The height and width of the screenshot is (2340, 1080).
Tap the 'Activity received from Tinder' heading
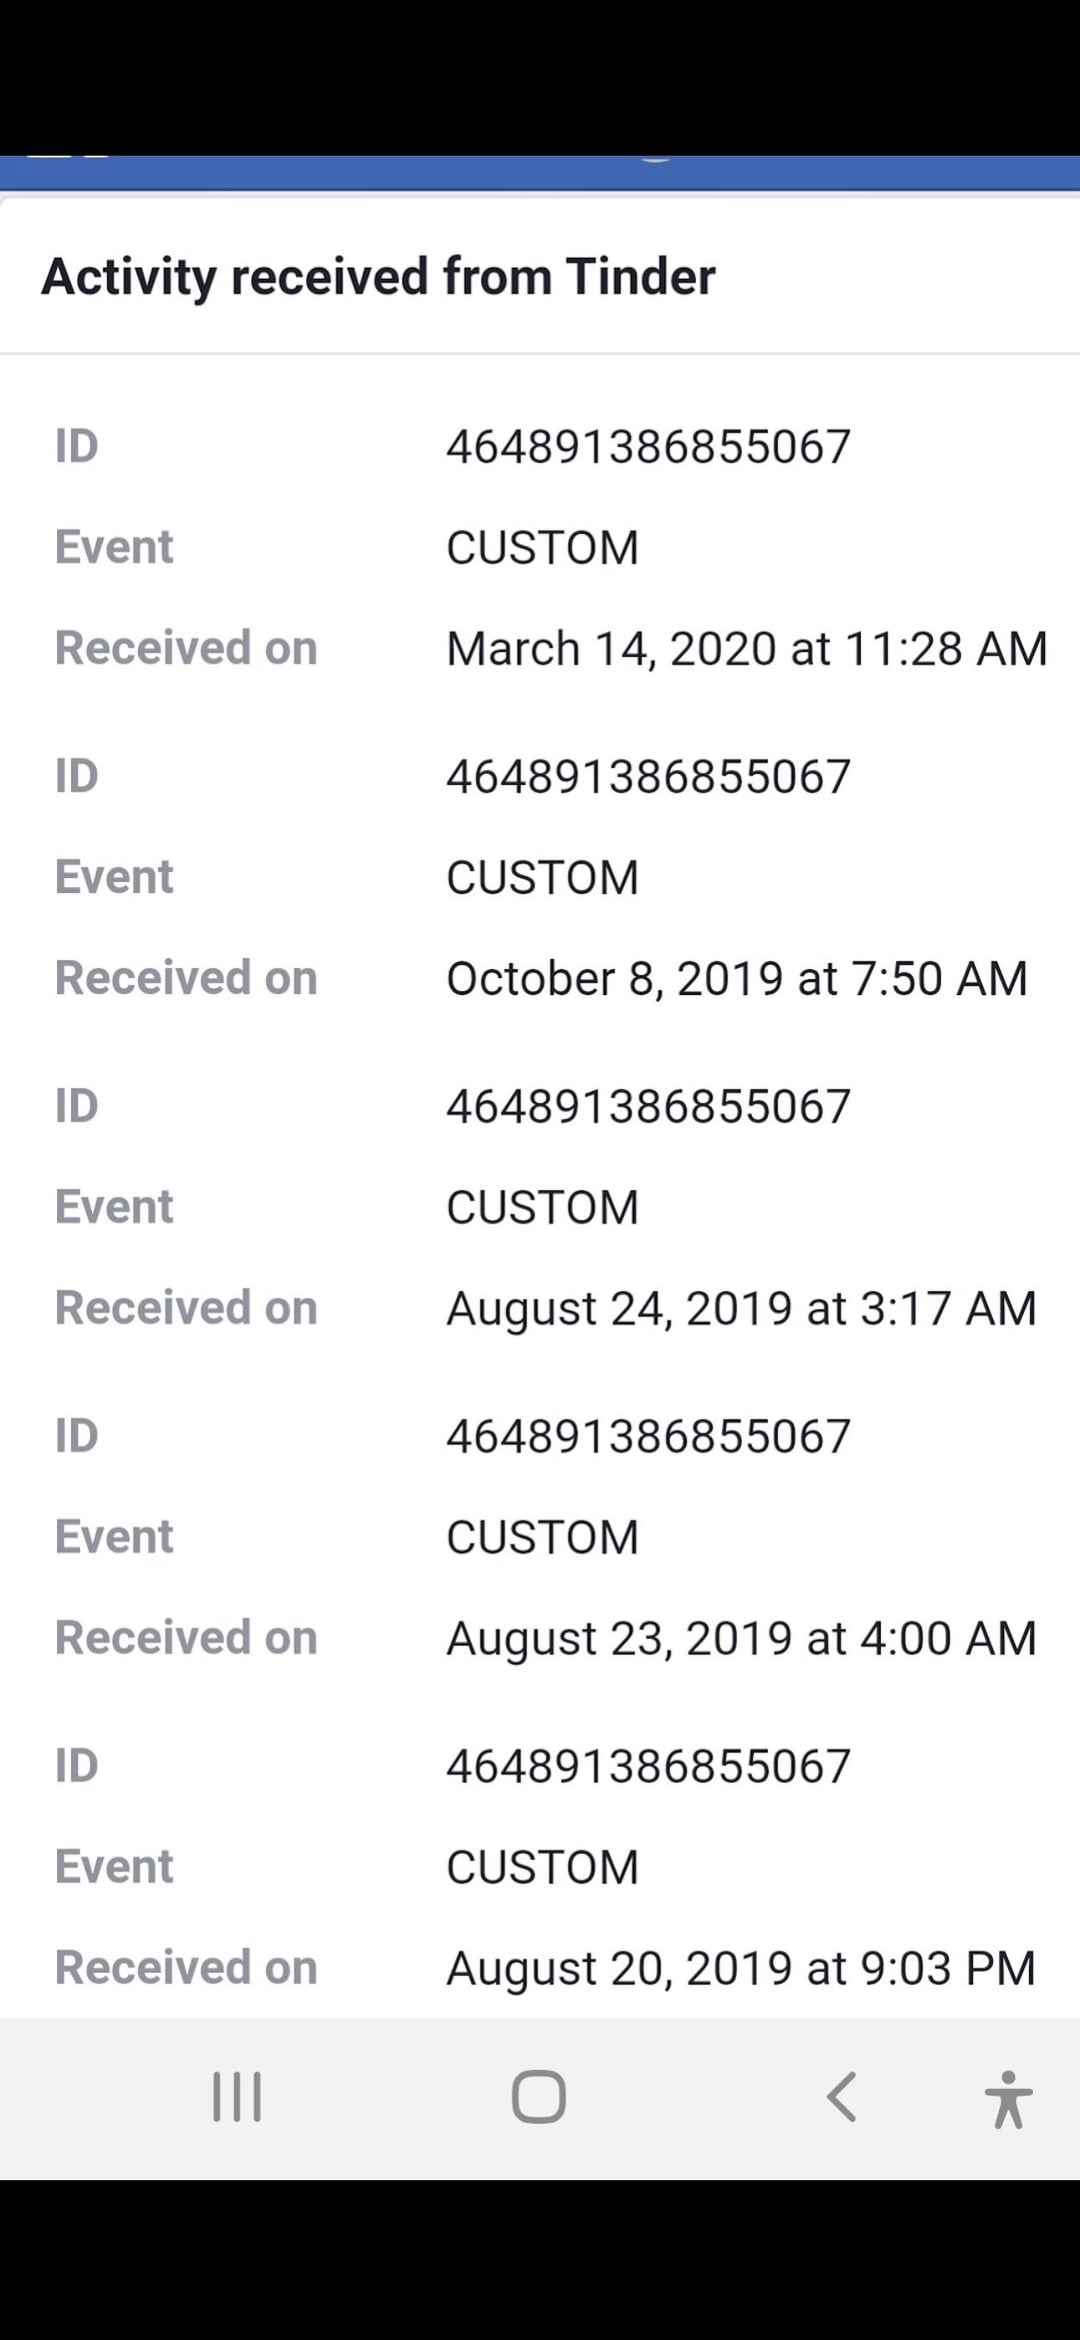point(378,277)
